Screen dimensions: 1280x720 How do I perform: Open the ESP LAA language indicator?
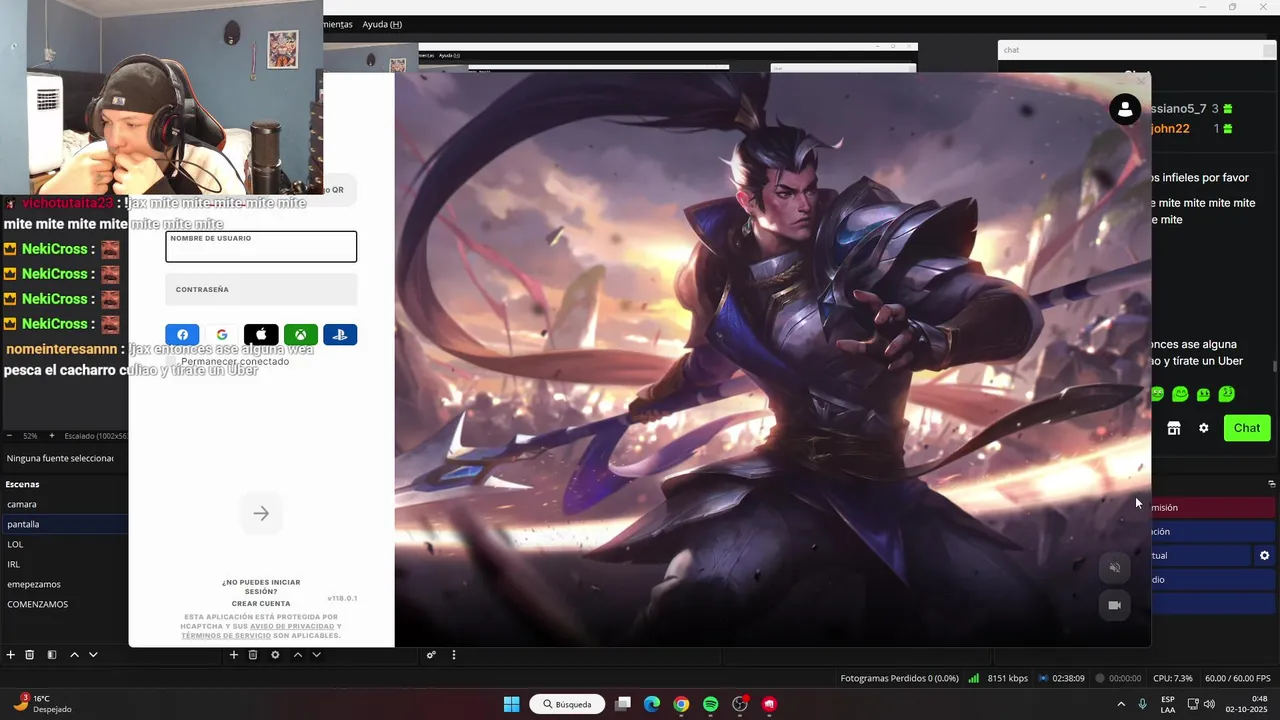[x=1168, y=704]
